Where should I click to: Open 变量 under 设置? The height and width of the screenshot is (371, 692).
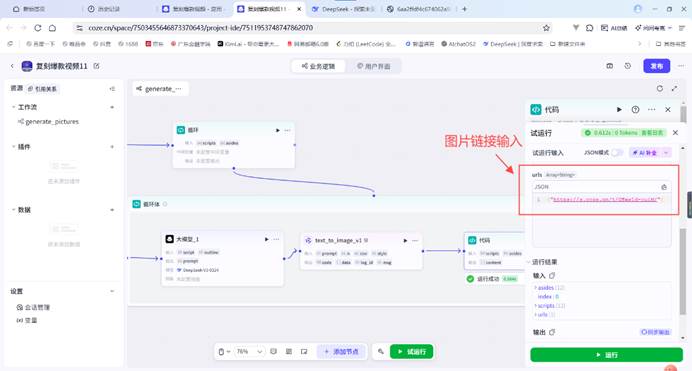(27, 320)
